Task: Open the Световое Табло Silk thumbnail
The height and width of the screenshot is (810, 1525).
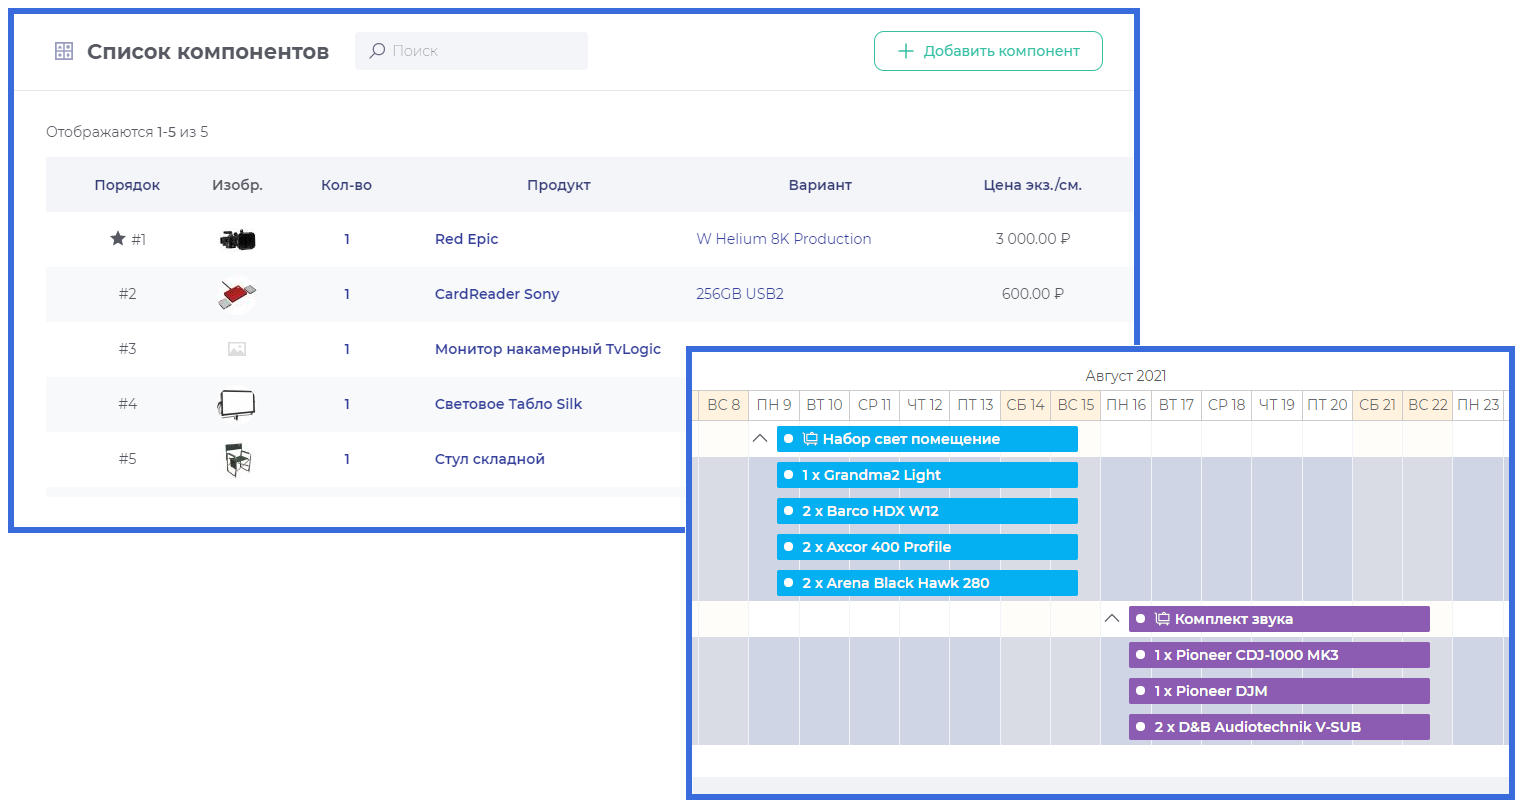Action: coord(237,404)
